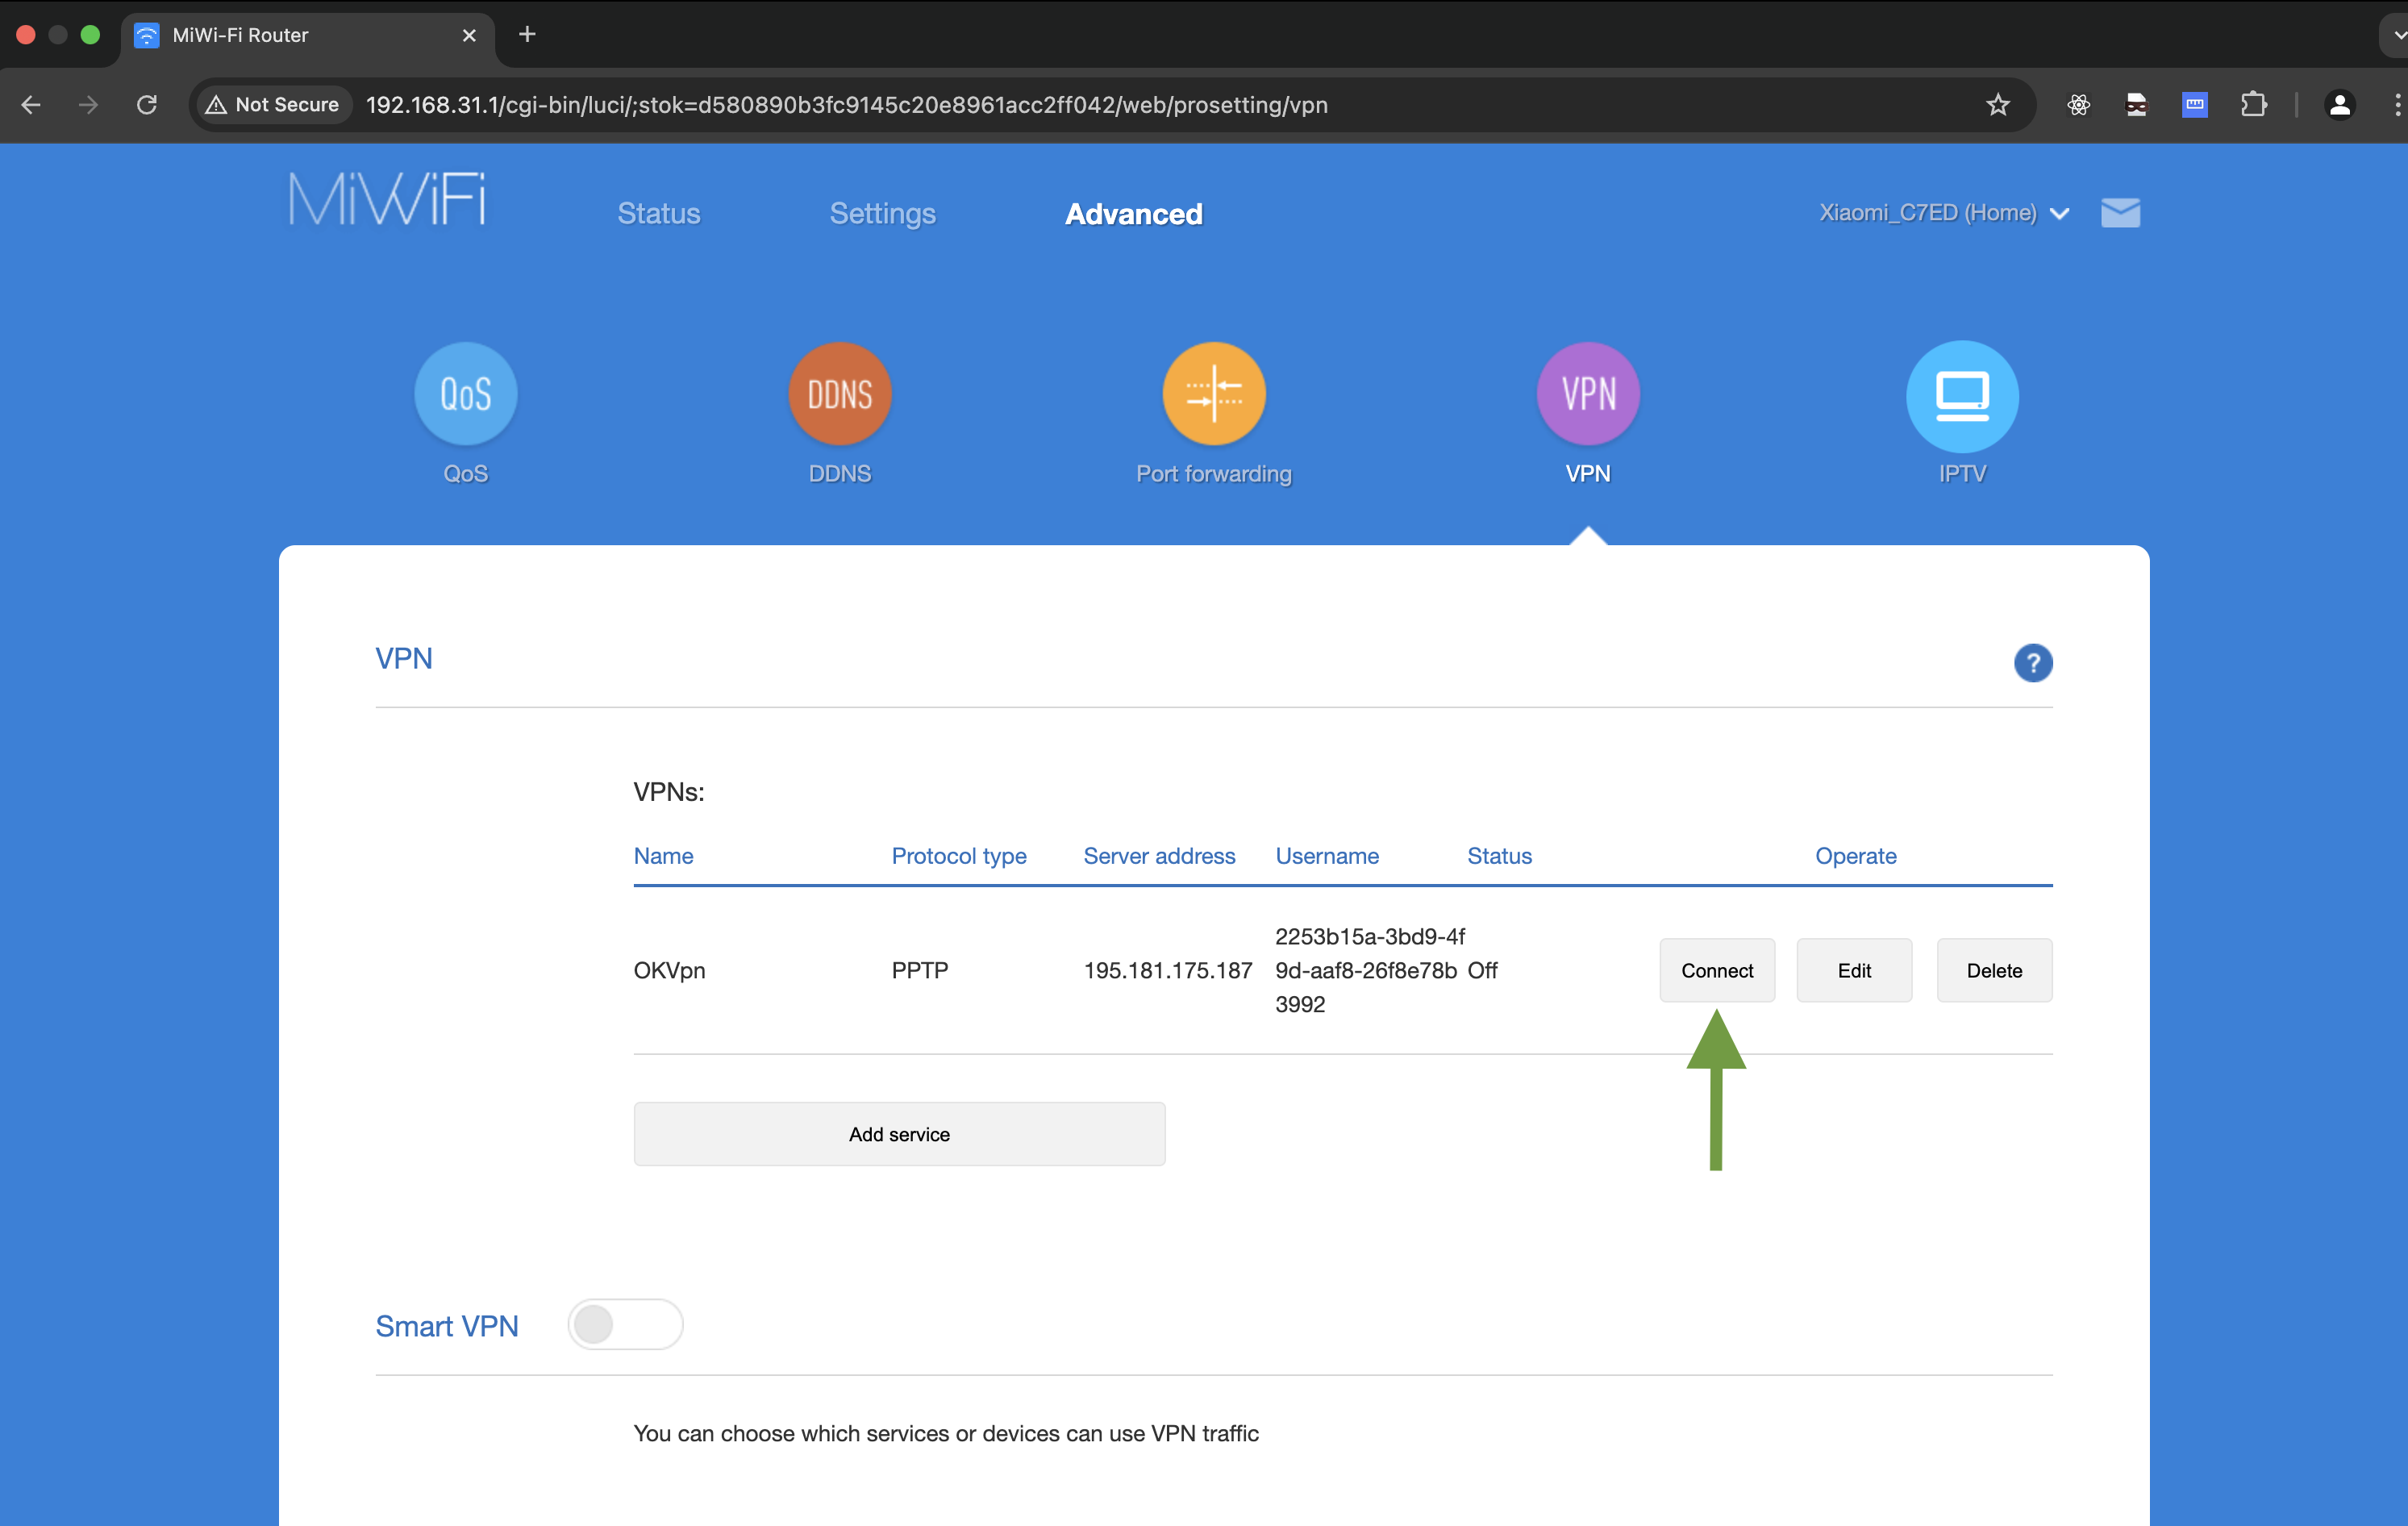Open the mail envelope notifications icon
The width and height of the screenshot is (2408, 1526).
pyautogui.click(x=2120, y=213)
